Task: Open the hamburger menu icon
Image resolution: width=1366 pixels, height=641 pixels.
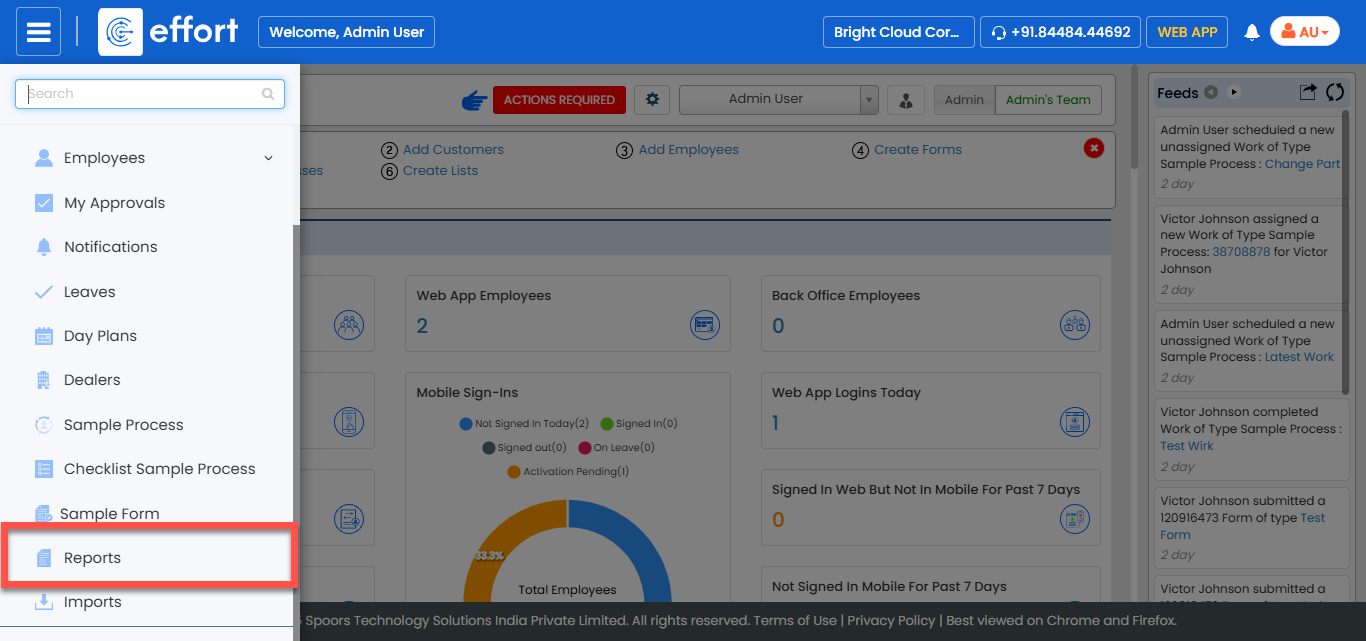Action: pos(38,32)
